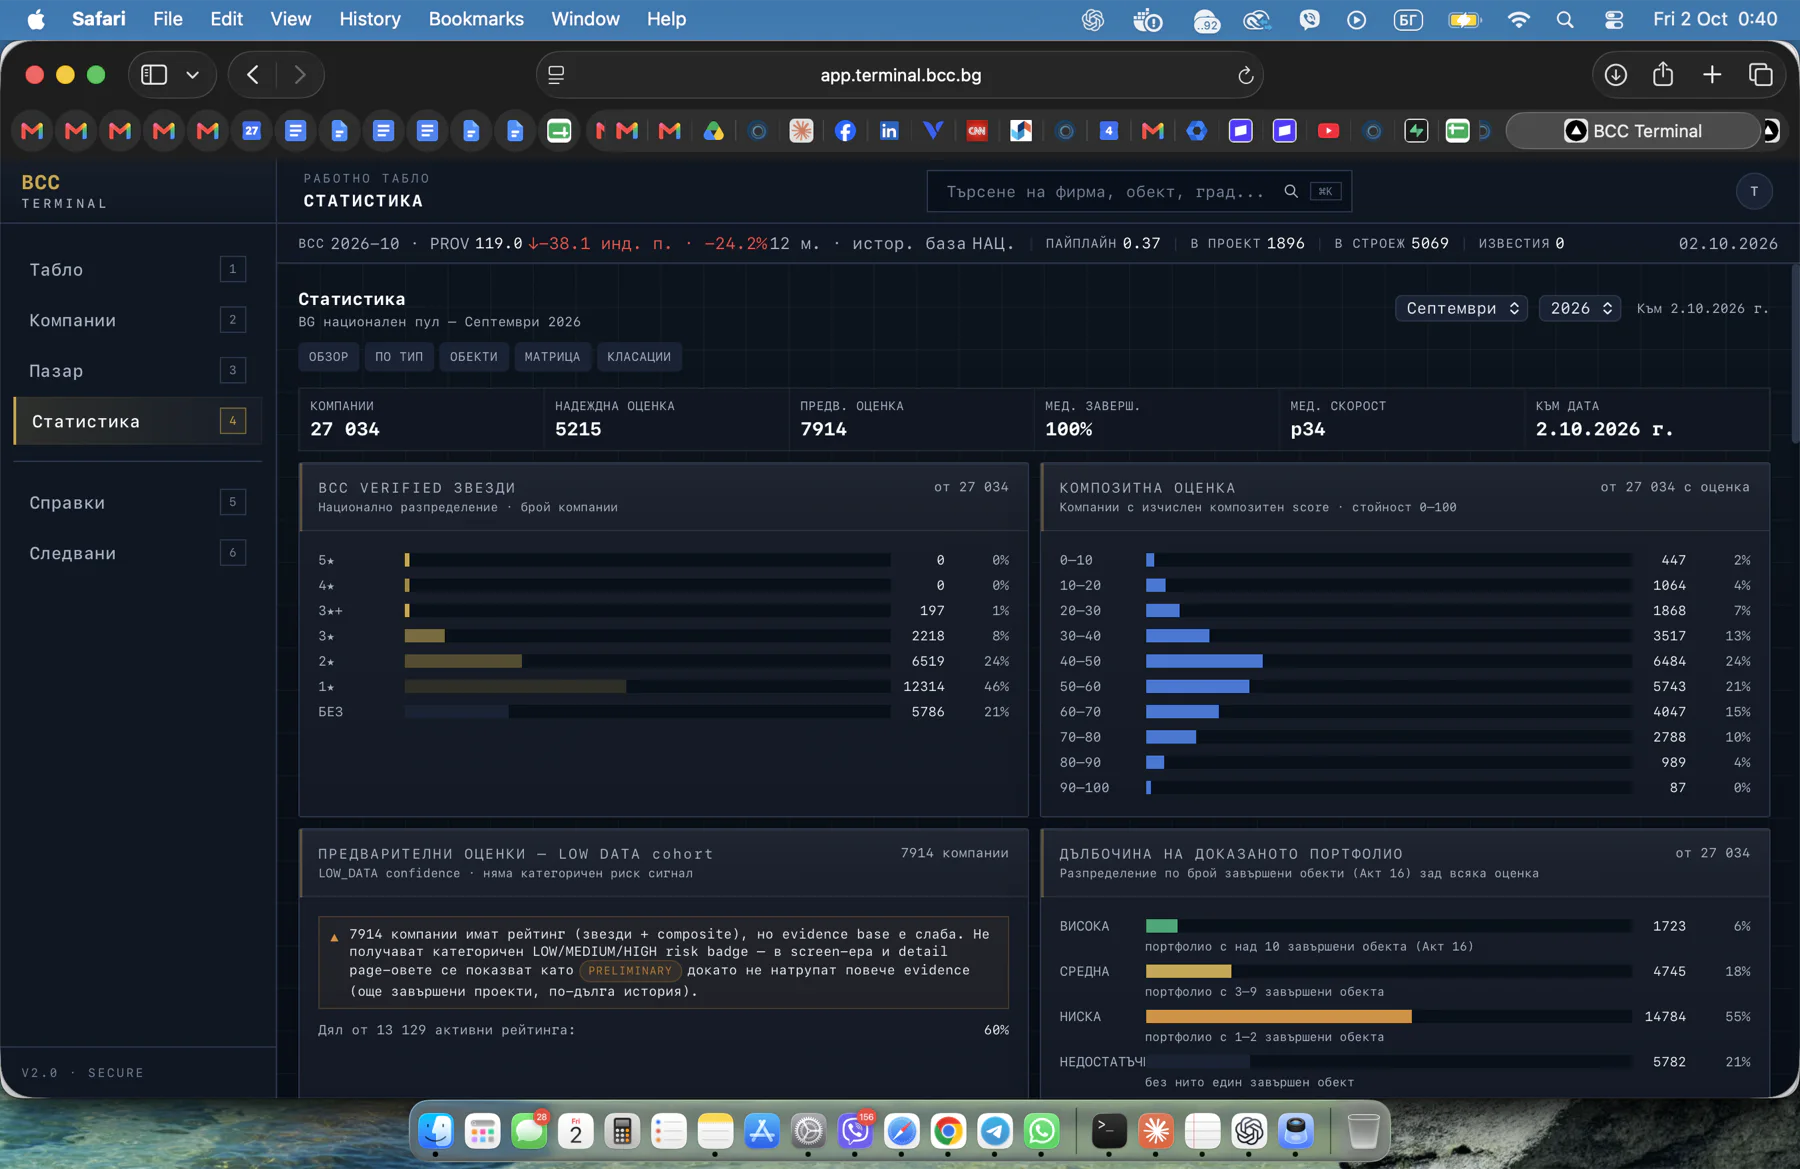The width and height of the screenshot is (1800, 1169).
Task: Expand the Септември month dropdown
Action: (1461, 308)
